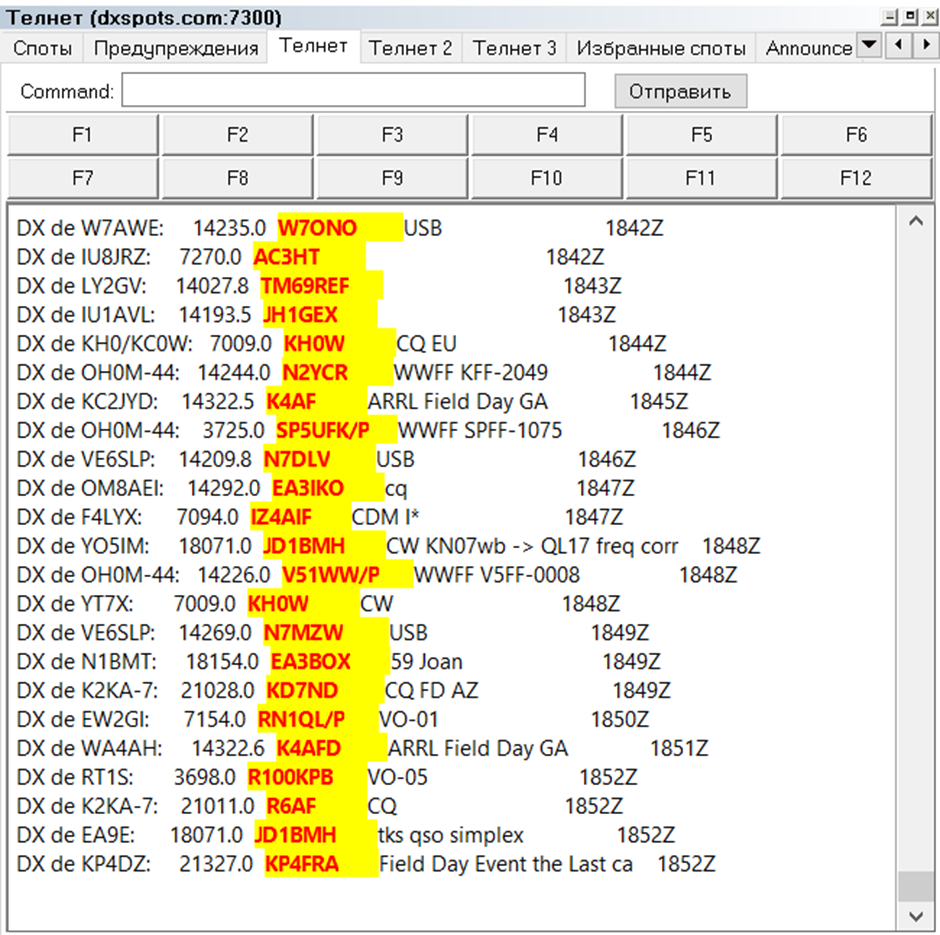Viewport: 940px width, 935px height.
Task: Click the spot list scrollbar thumb
Action: click(x=915, y=886)
